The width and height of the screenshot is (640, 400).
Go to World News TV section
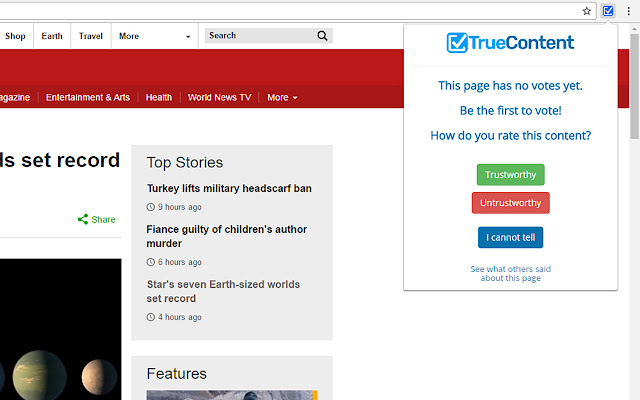(219, 98)
